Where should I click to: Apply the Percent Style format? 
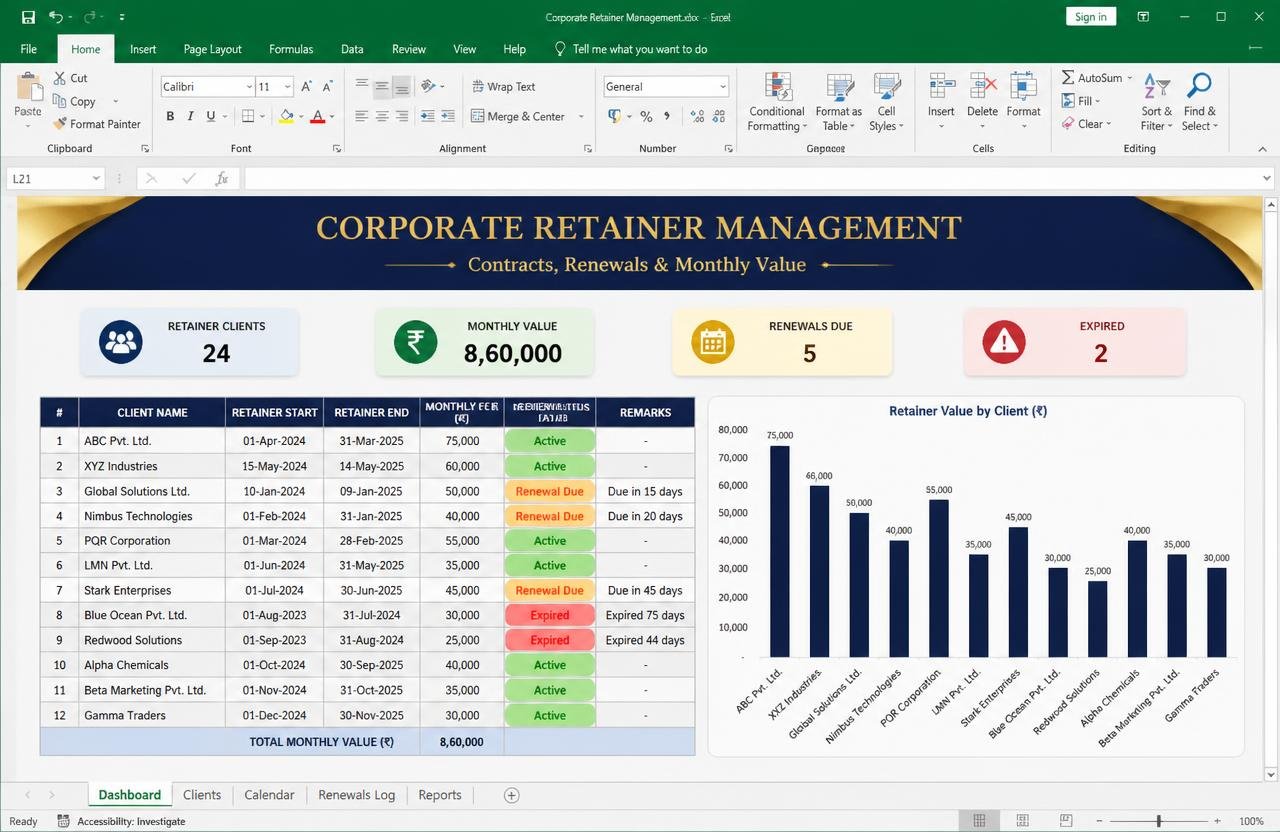point(646,116)
